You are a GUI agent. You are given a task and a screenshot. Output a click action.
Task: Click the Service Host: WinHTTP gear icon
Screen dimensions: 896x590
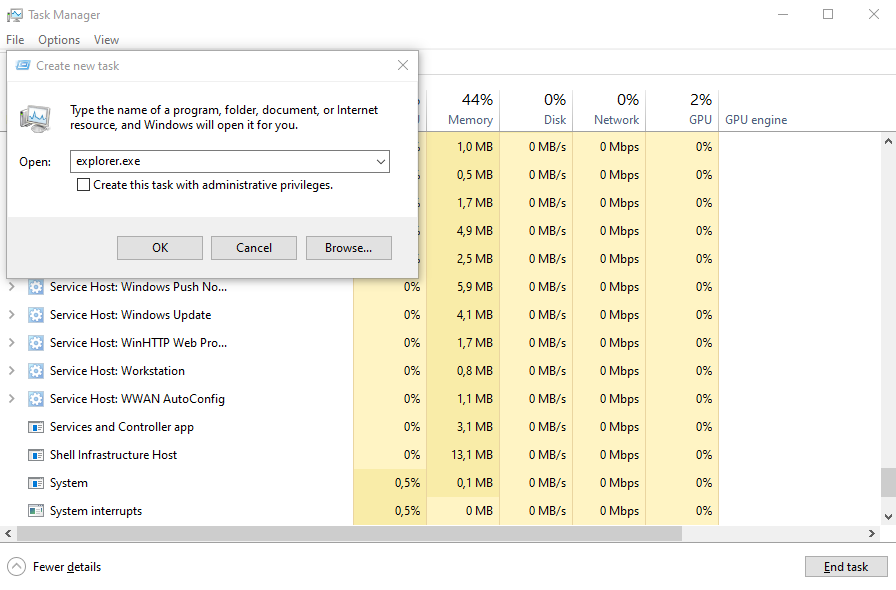pos(36,343)
